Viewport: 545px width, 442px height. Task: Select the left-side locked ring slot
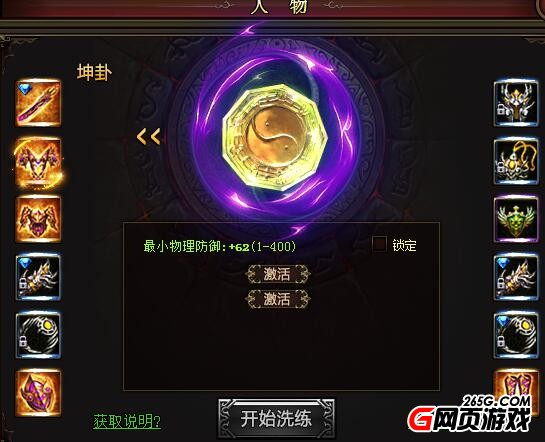click(x=38, y=335)
